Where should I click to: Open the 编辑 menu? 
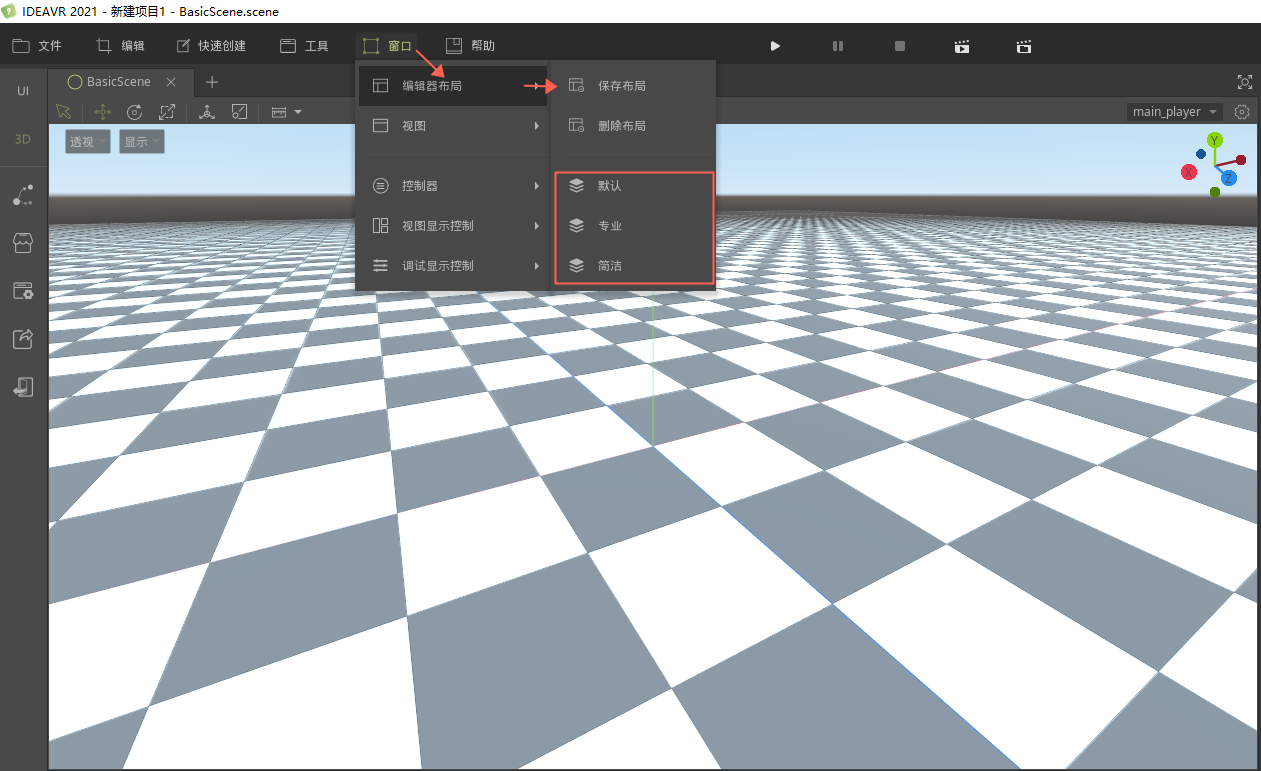point(120,46)
